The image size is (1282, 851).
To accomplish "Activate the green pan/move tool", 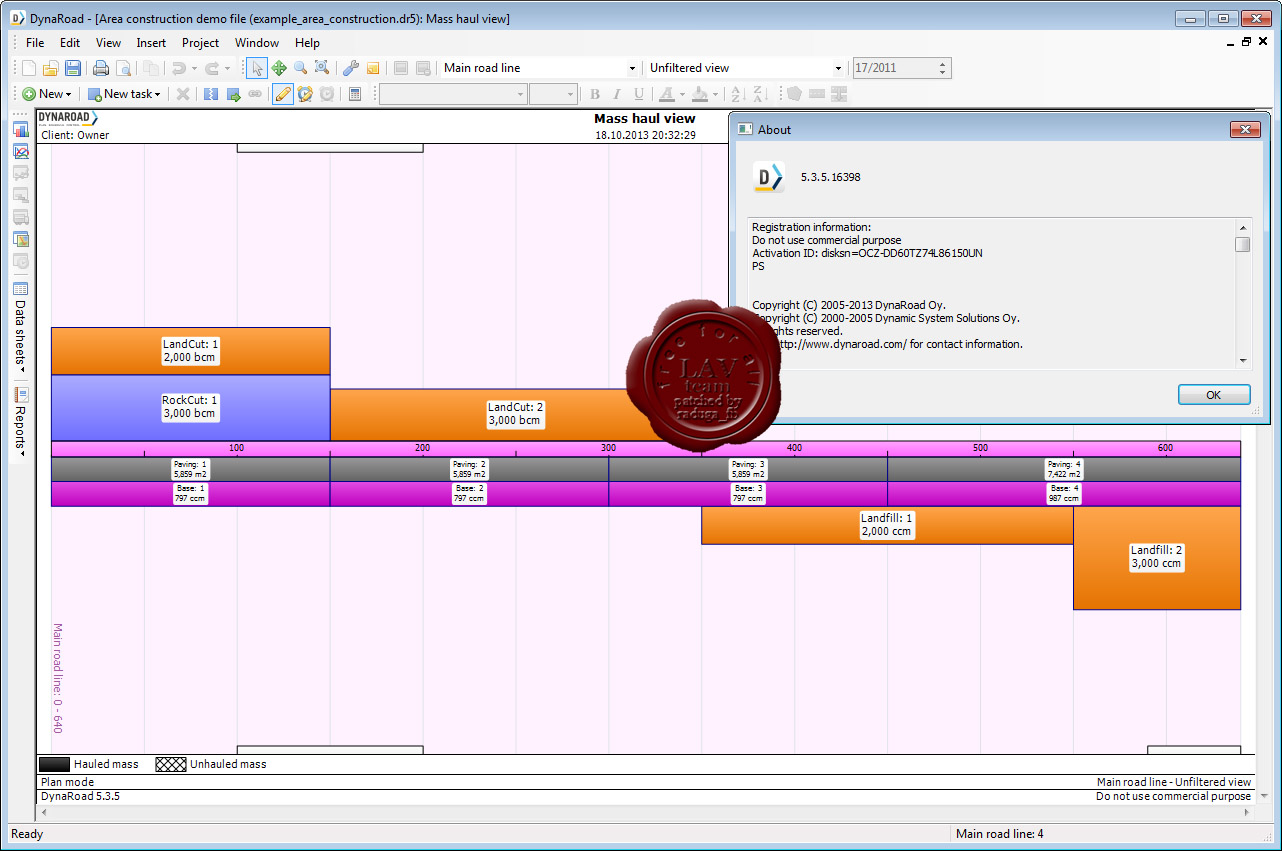I will 279,68.
